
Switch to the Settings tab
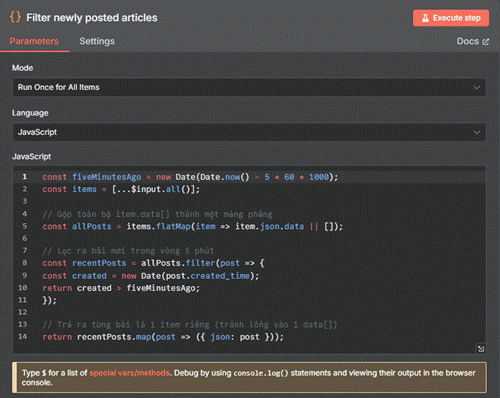[97, 41]
